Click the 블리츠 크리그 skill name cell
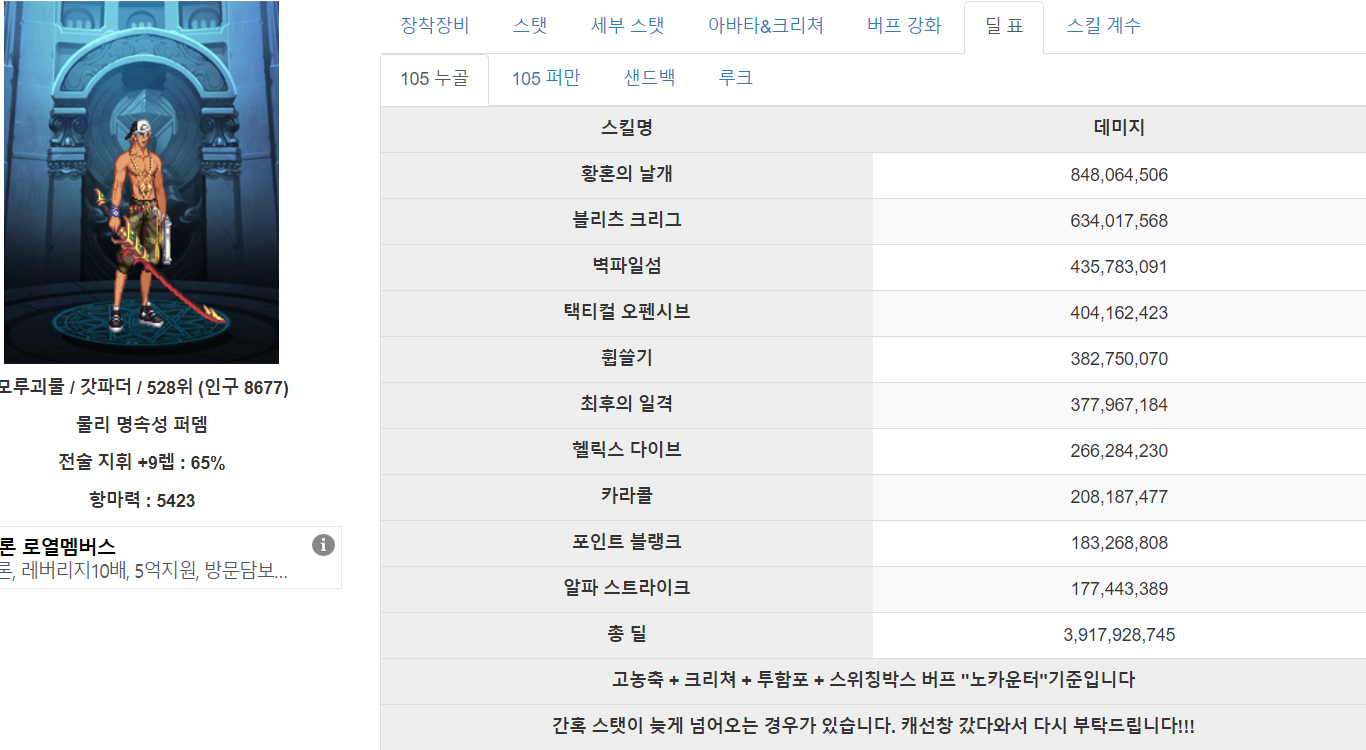 click(x=627, y=220)
